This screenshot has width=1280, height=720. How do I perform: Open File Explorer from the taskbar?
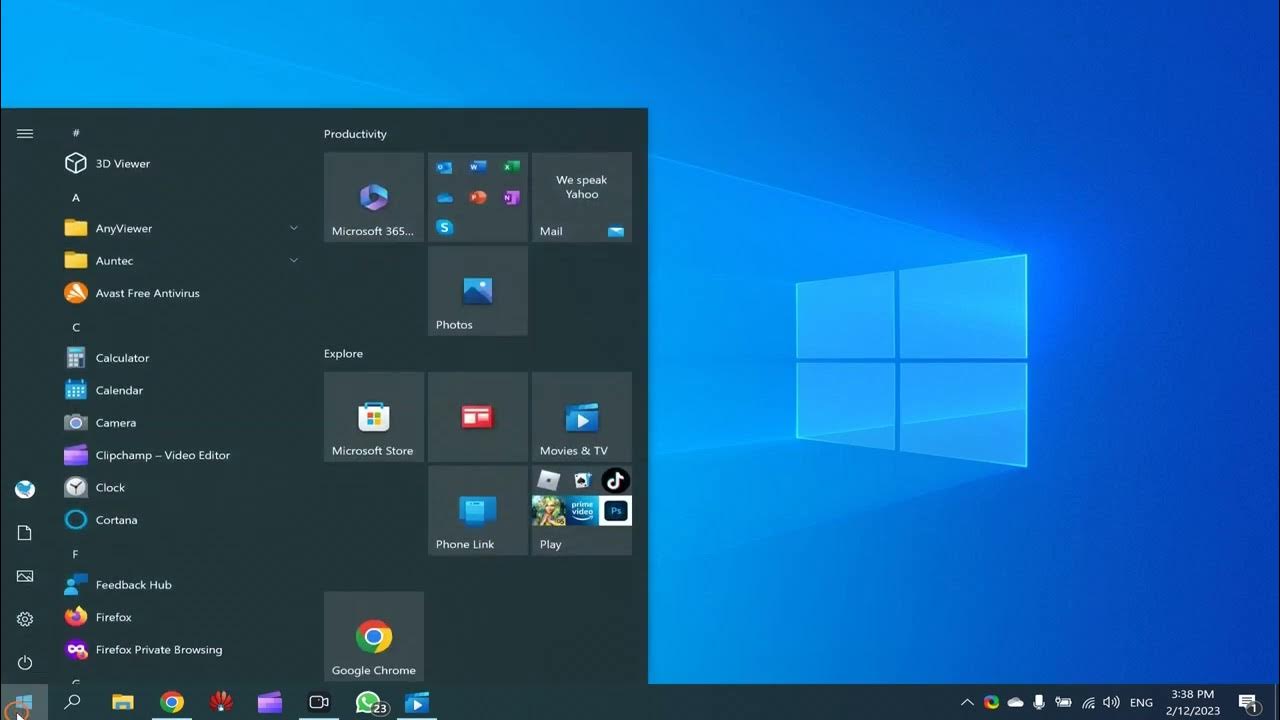pos(123,703)
